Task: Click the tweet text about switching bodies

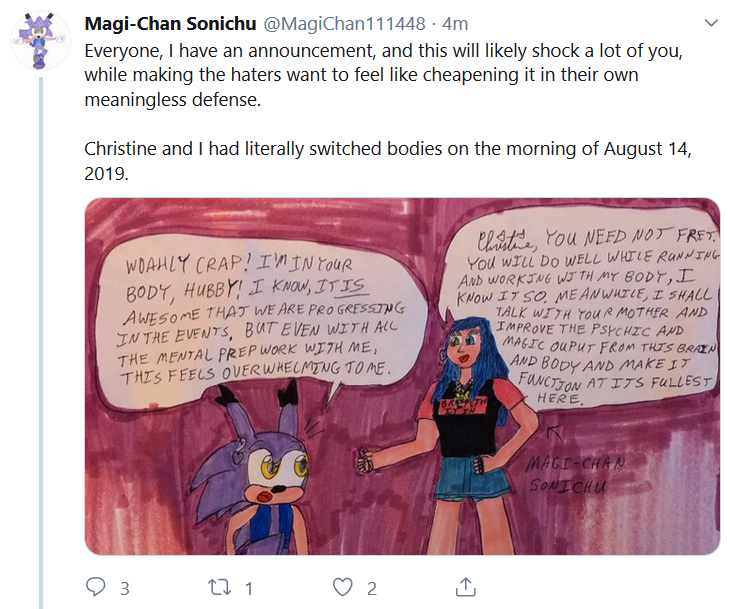Action: point(387,161)
